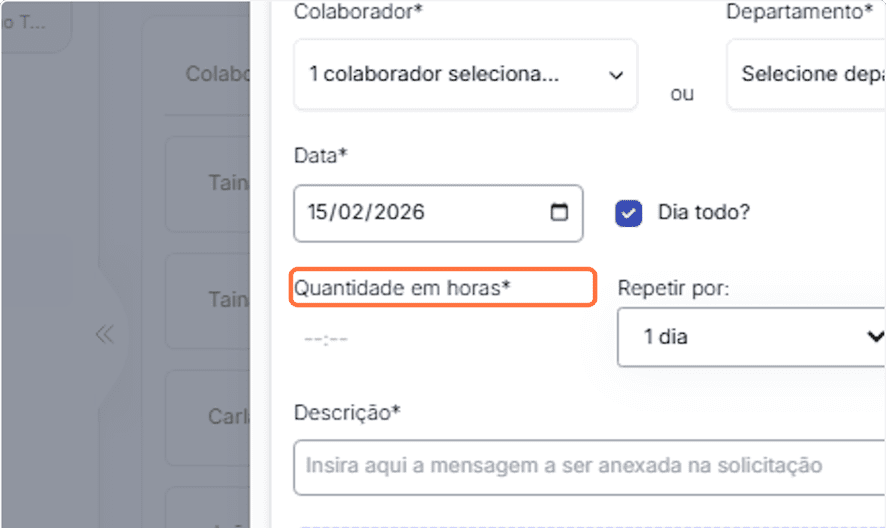Open the 'Repetir por' 1 dia dropdown
Image resolution: width=886 pixels, height=528 pixels.
click(751, 337)
